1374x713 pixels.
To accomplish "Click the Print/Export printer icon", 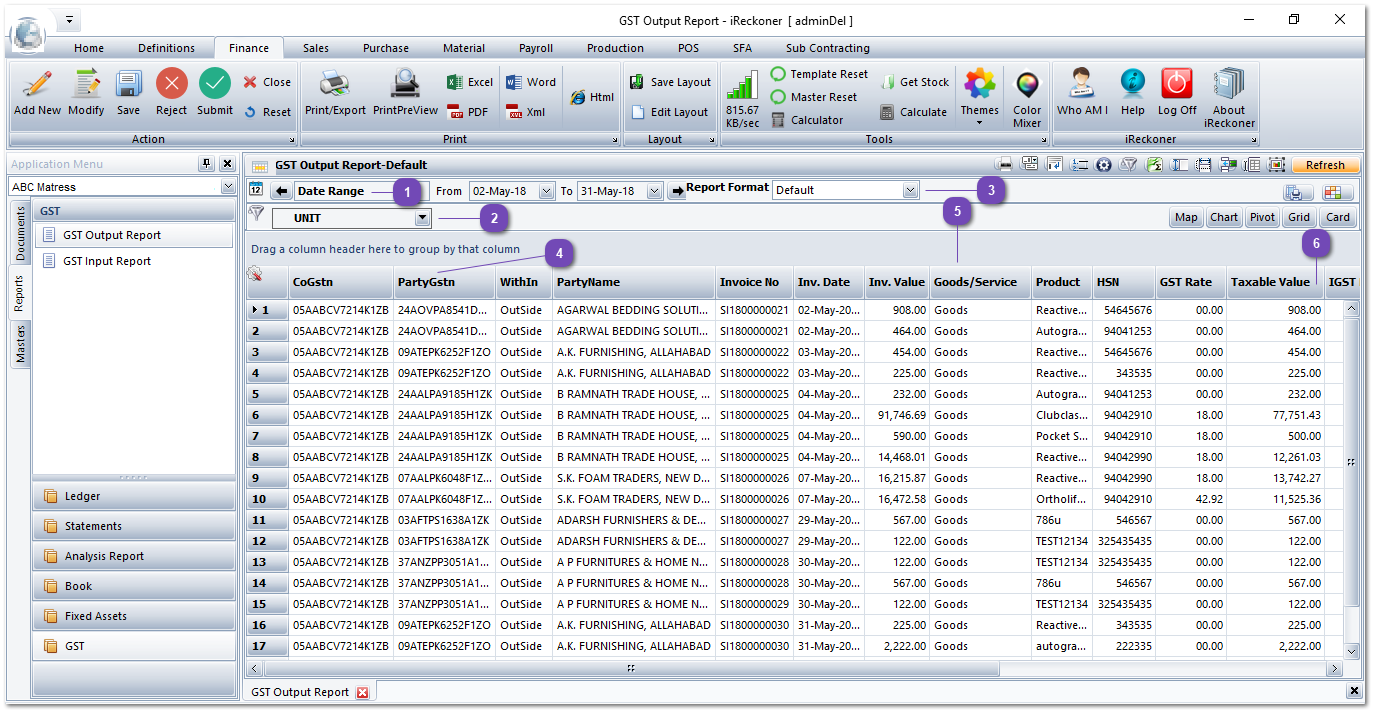I will pyautogui.click(x=335, y=85).
